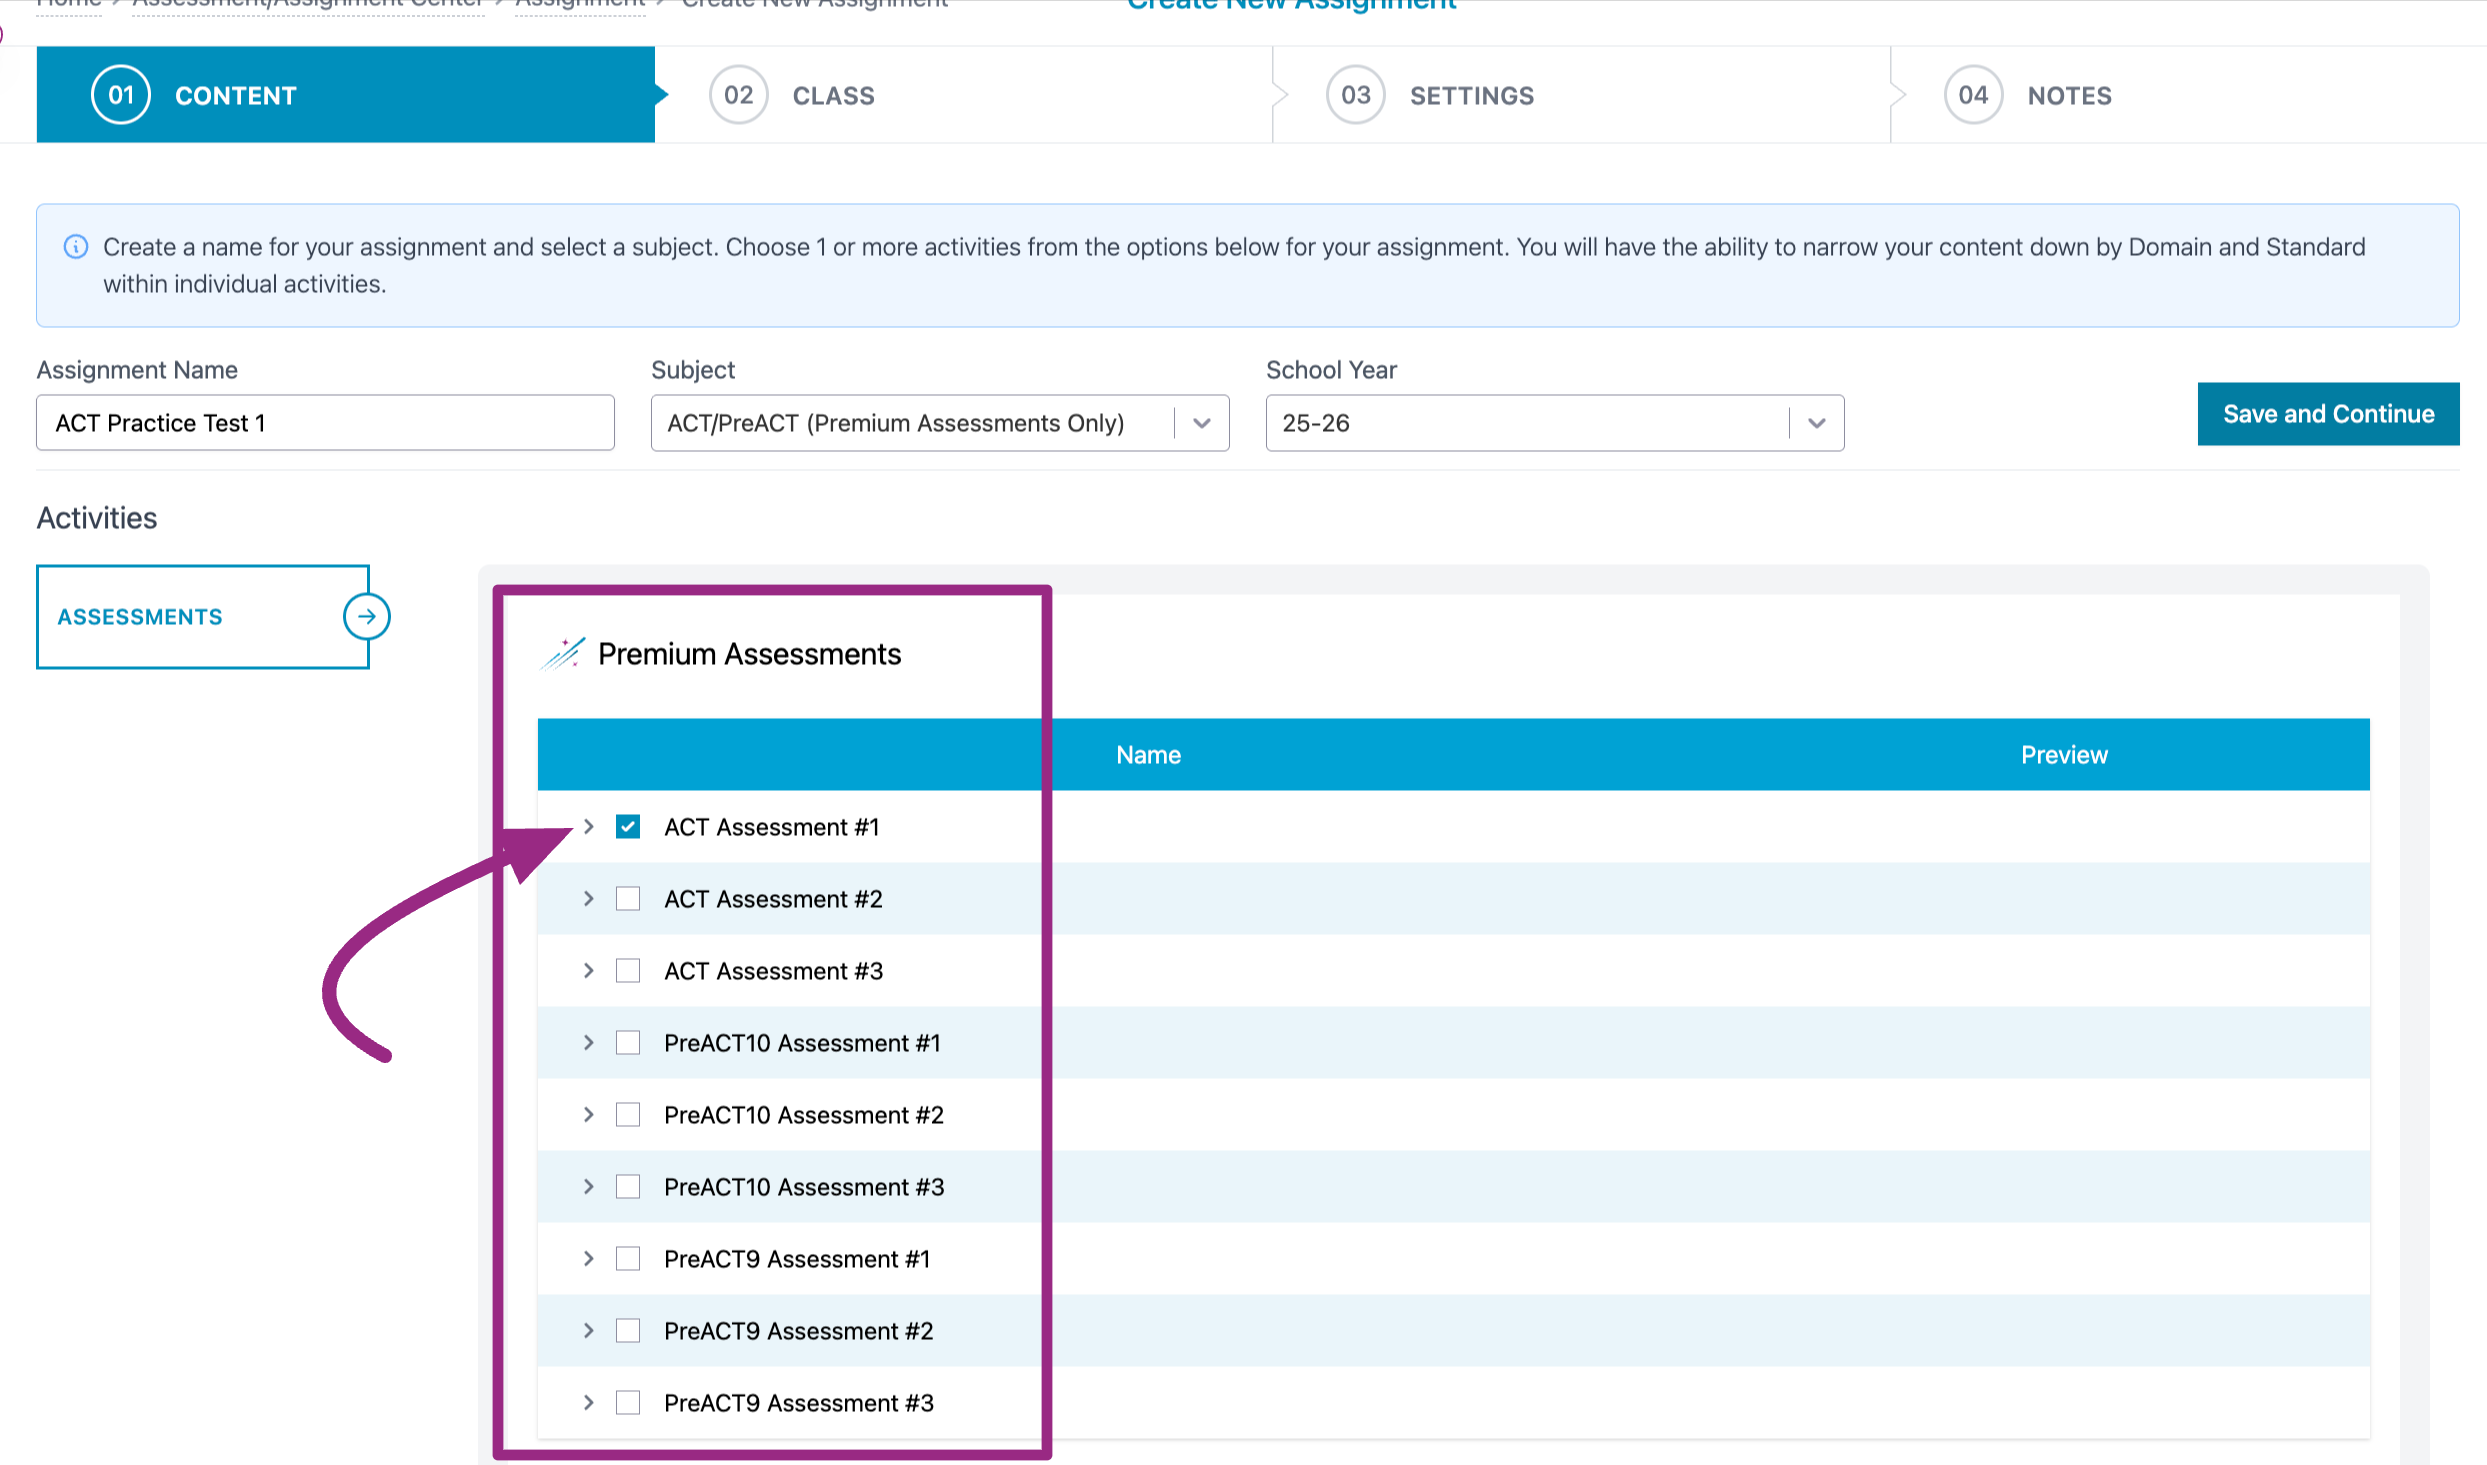Check the ACT Assessment #3 checkbox
This screenshot has width=2487, height=1465.
click(628, 971)
